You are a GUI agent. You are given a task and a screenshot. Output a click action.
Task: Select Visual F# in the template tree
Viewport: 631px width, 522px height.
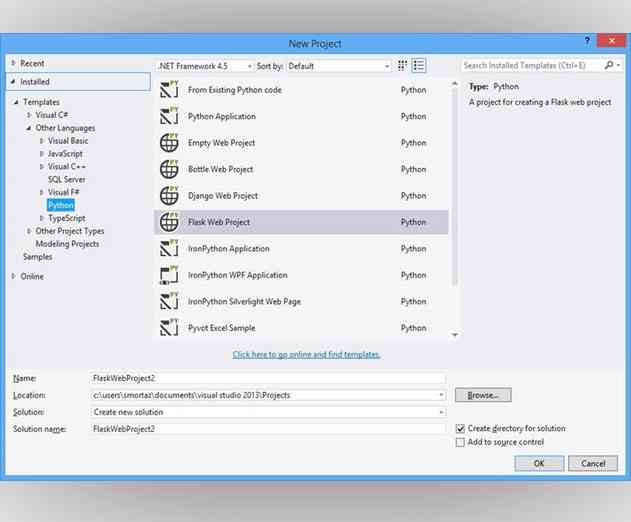64,192
